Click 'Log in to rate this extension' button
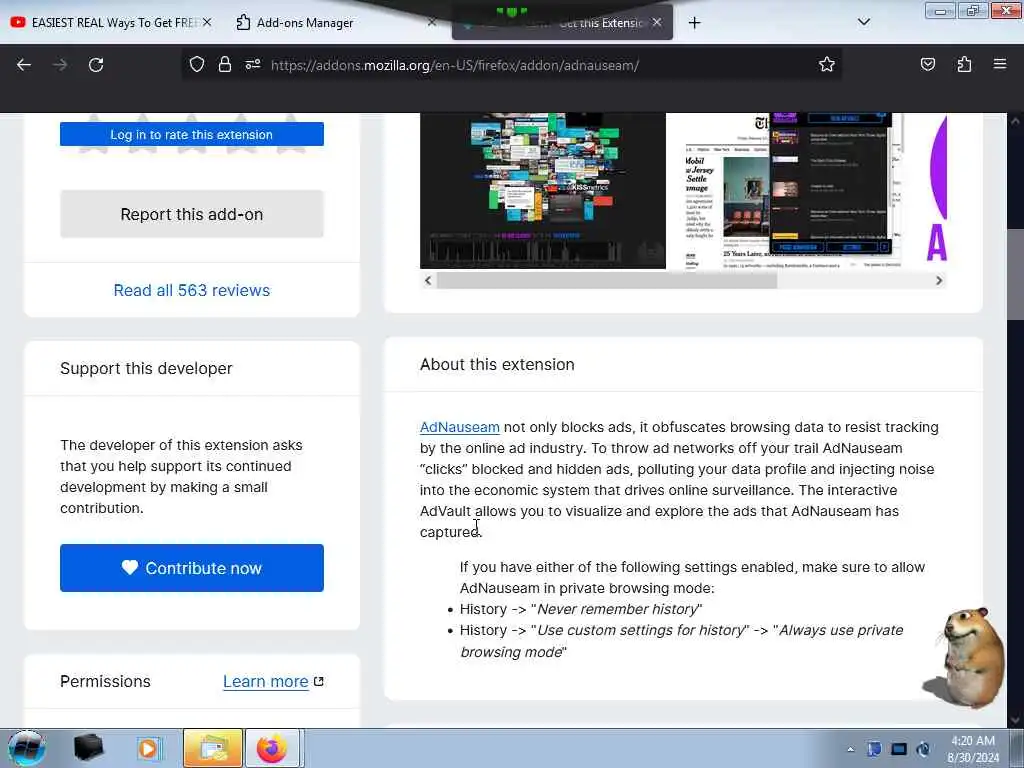 tap(192, 134)
